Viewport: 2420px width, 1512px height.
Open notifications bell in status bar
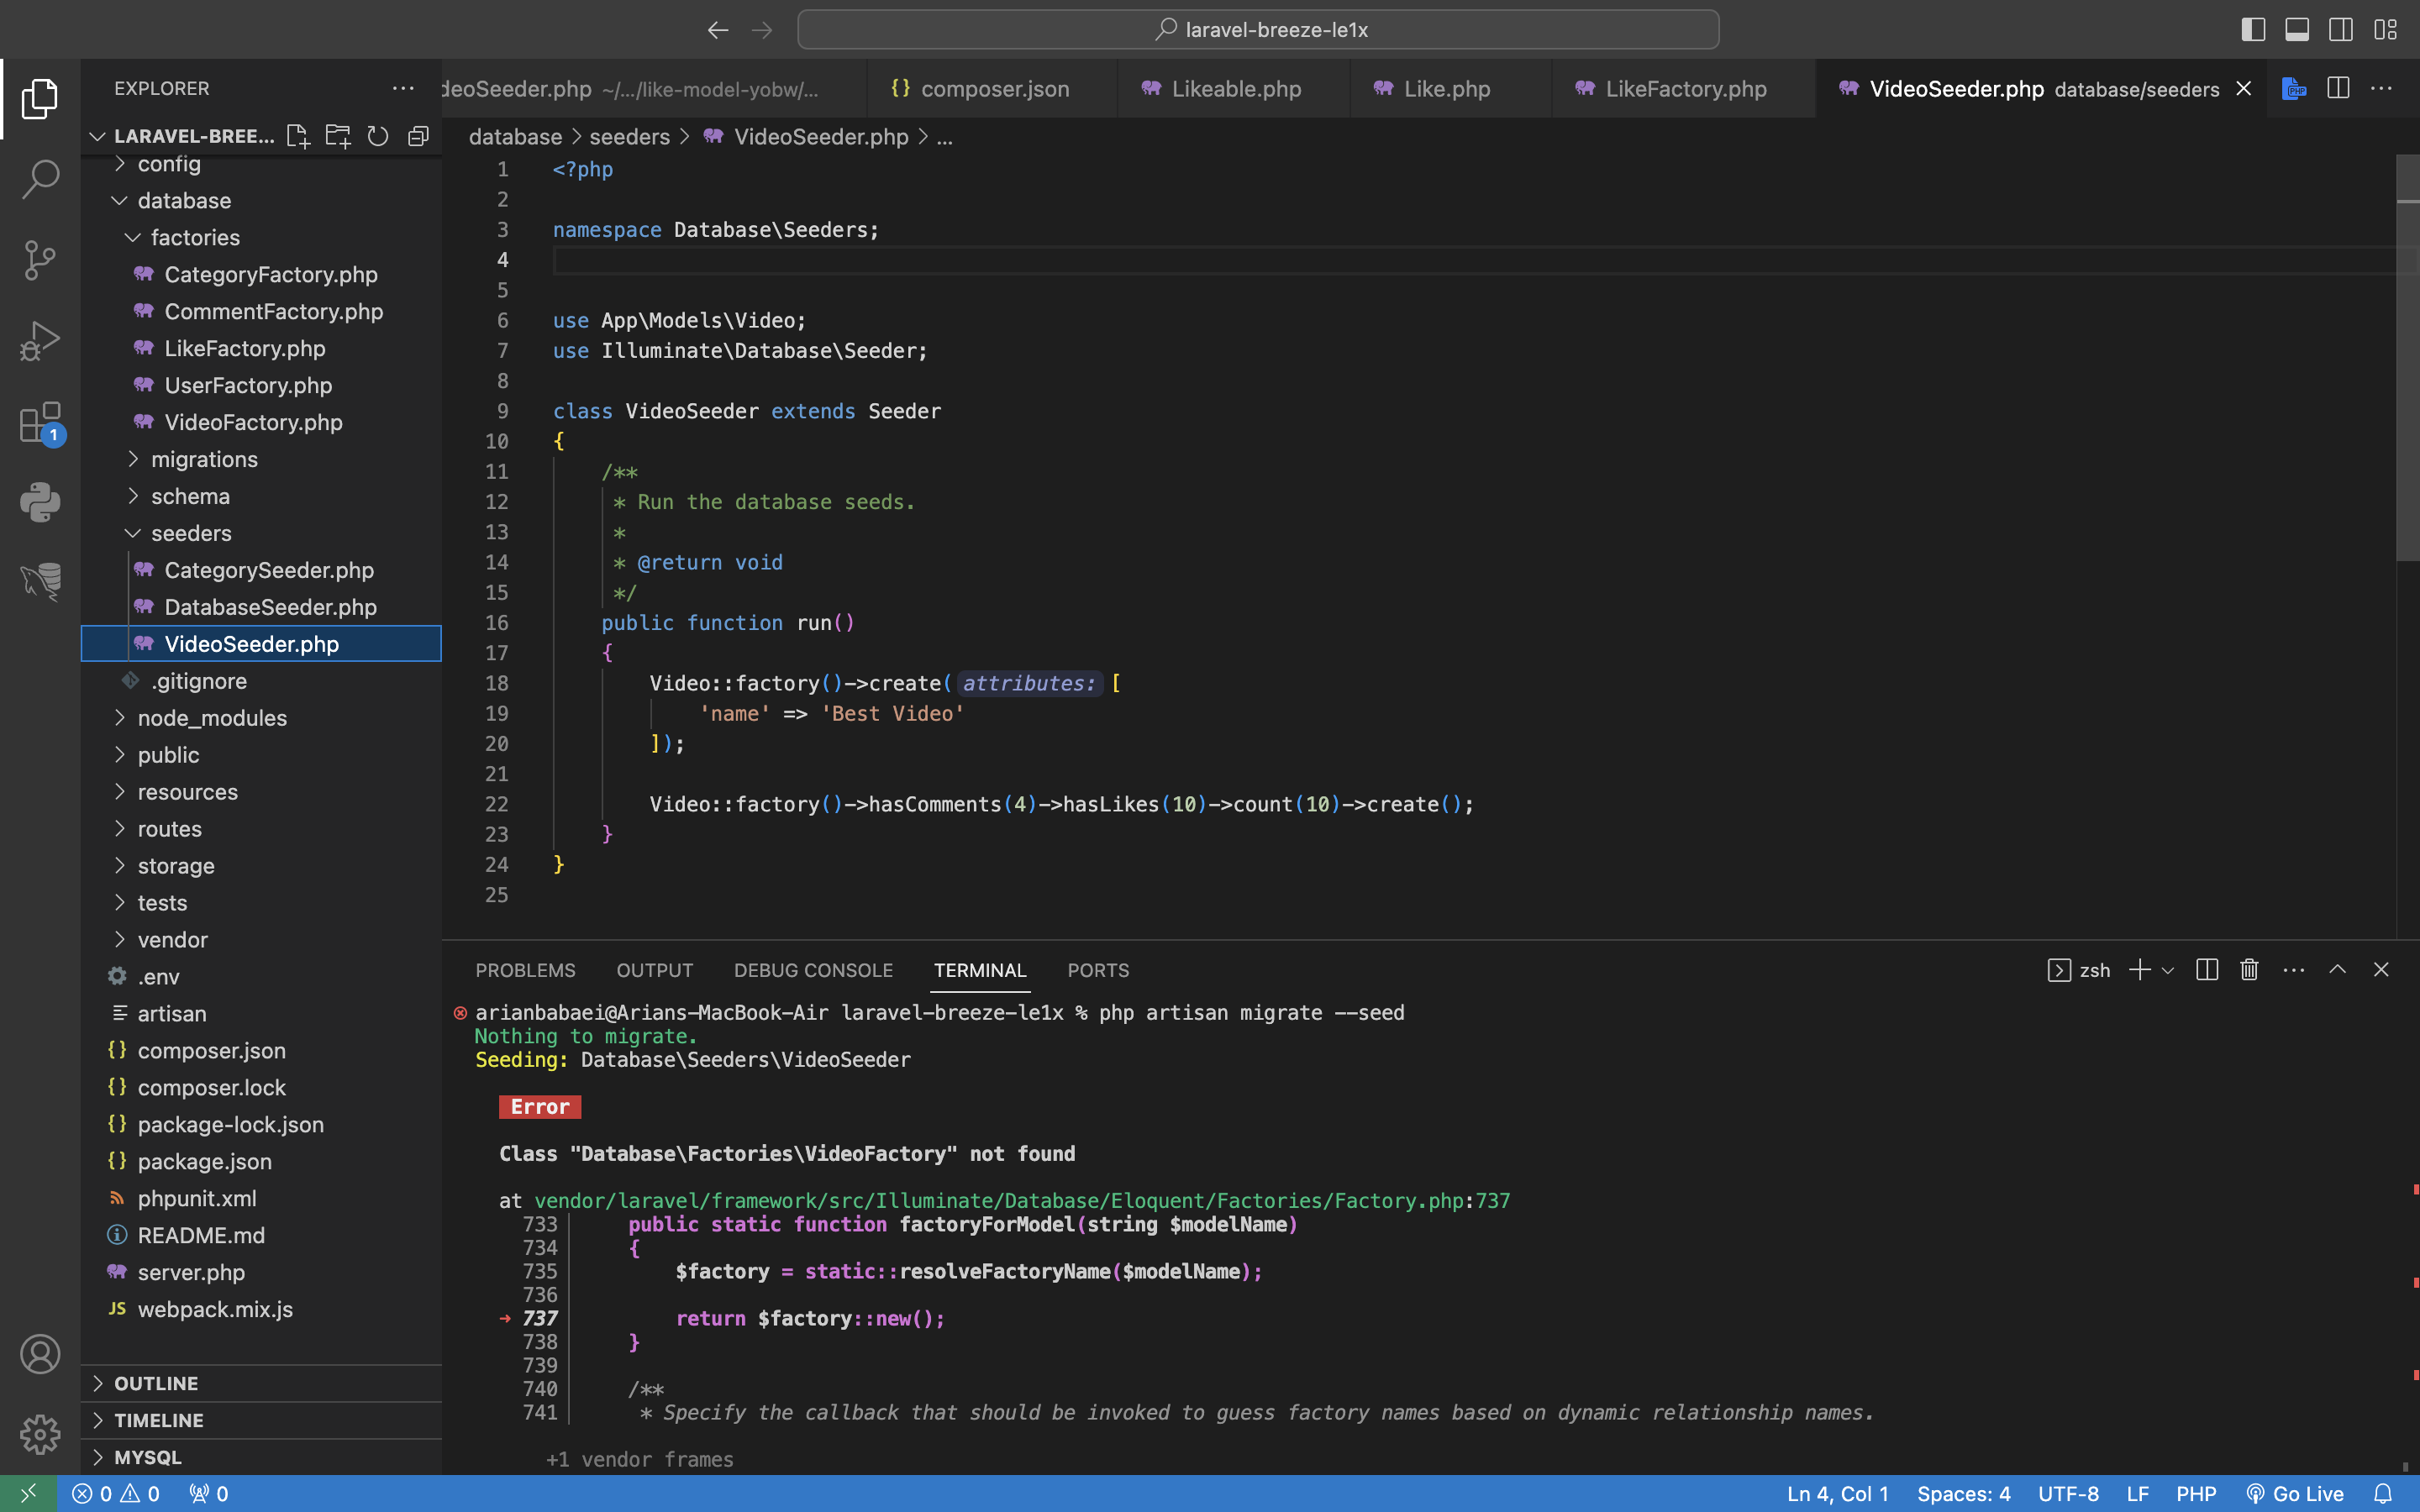coord(2383,1493)
